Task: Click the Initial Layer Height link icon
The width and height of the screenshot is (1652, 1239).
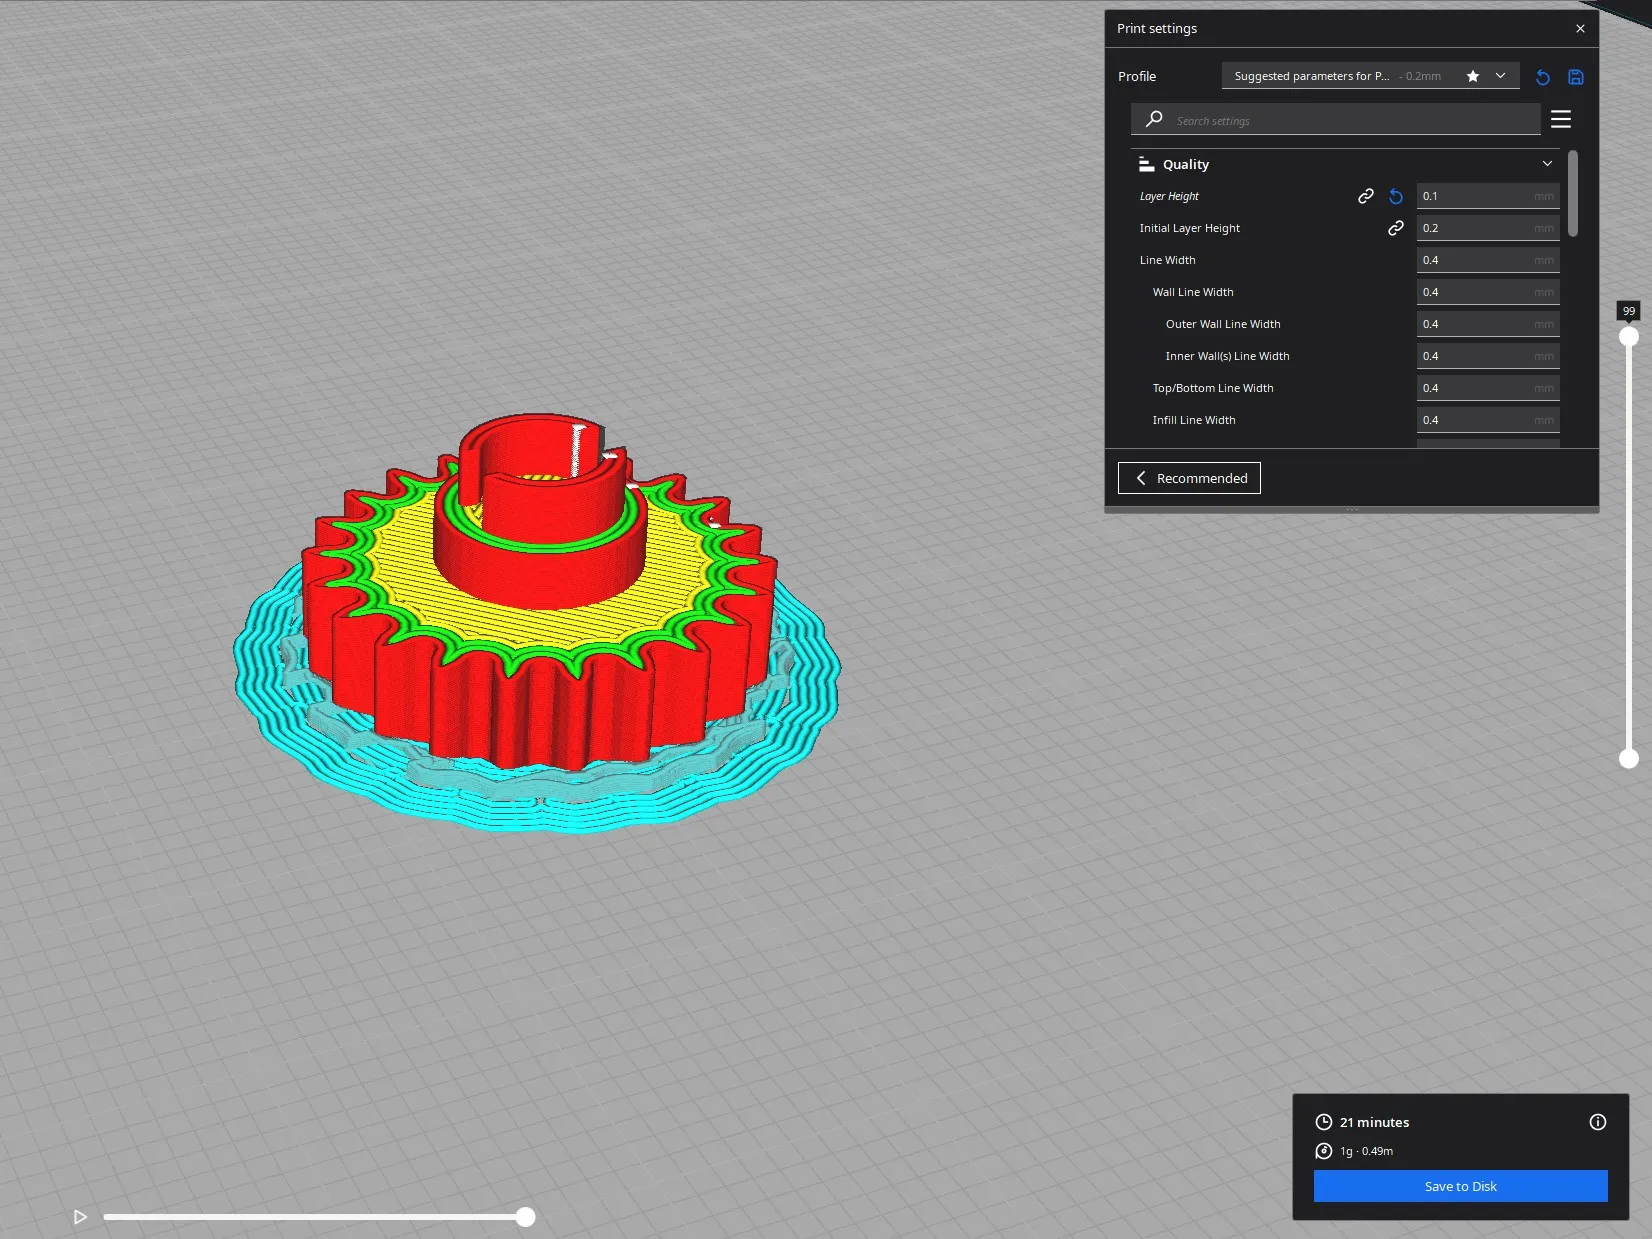Action: click(x=1395, y=228)
